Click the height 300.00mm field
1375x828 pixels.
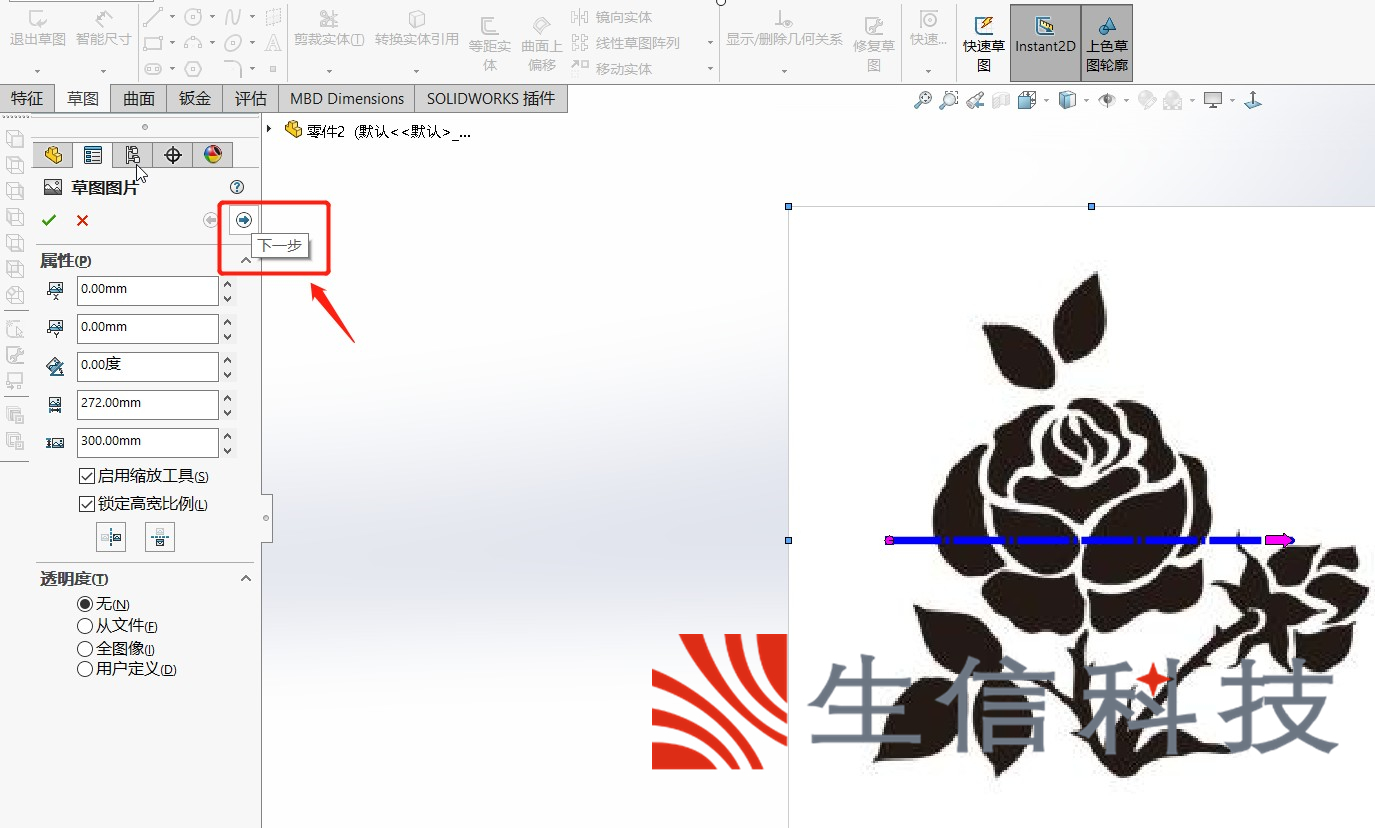click(147, 443)
